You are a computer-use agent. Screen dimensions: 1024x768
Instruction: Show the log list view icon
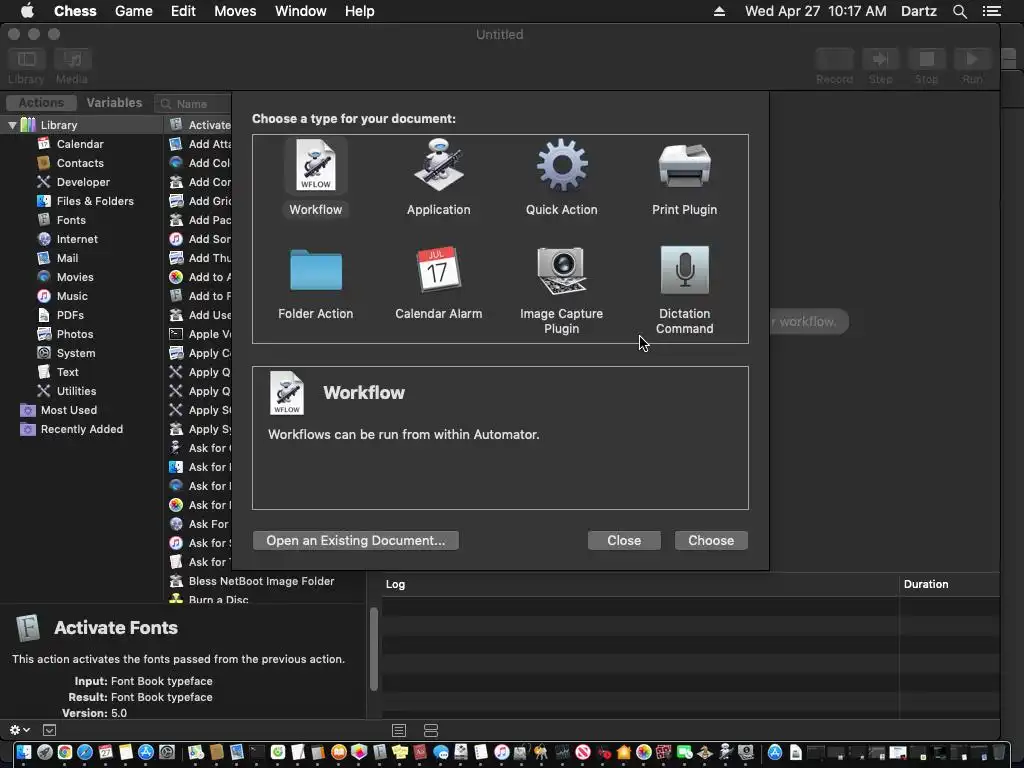coord(399,730)
